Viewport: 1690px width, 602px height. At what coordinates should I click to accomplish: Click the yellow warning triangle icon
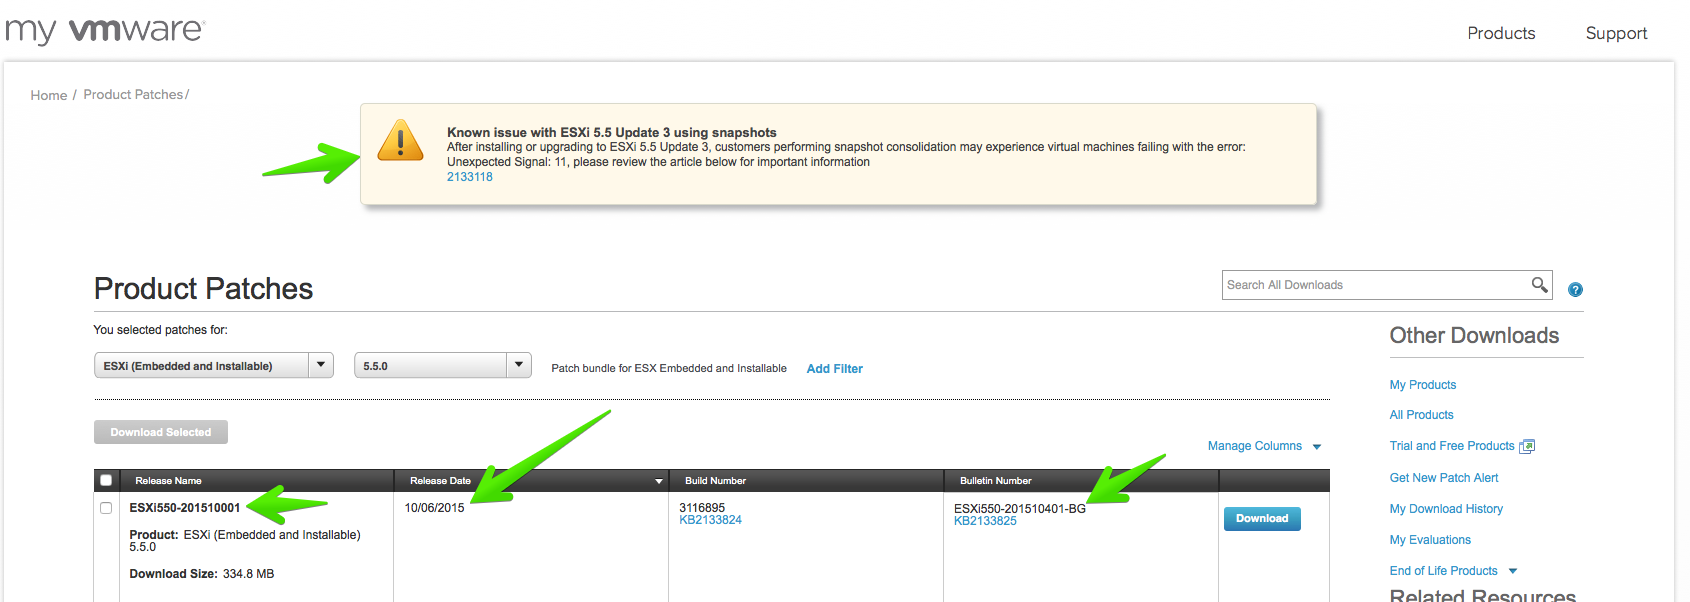click(401, 142)
